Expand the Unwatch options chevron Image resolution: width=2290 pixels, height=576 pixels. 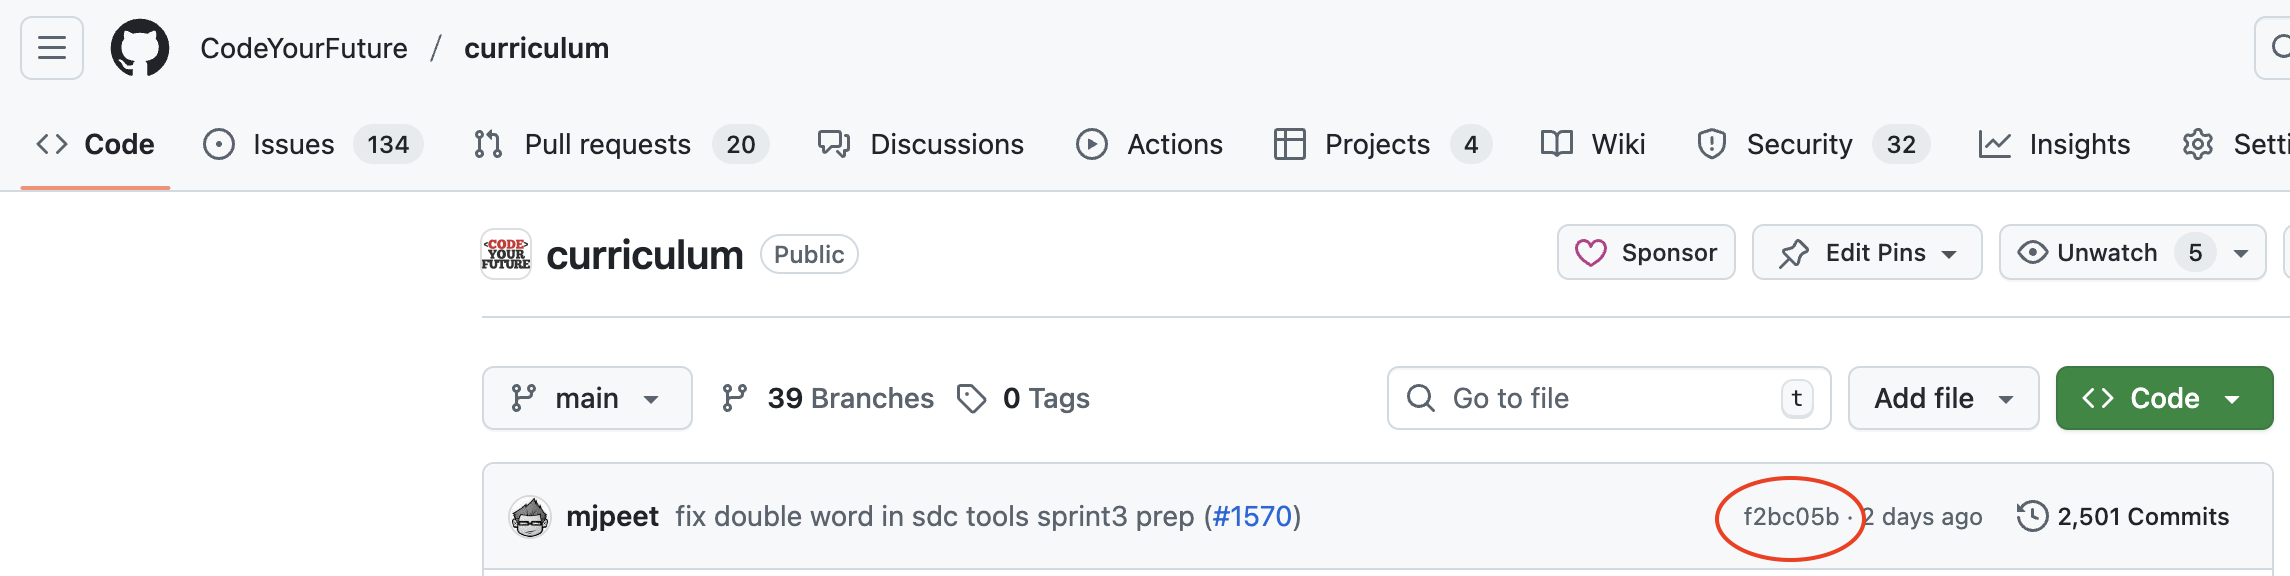[x=2240, y=252]
